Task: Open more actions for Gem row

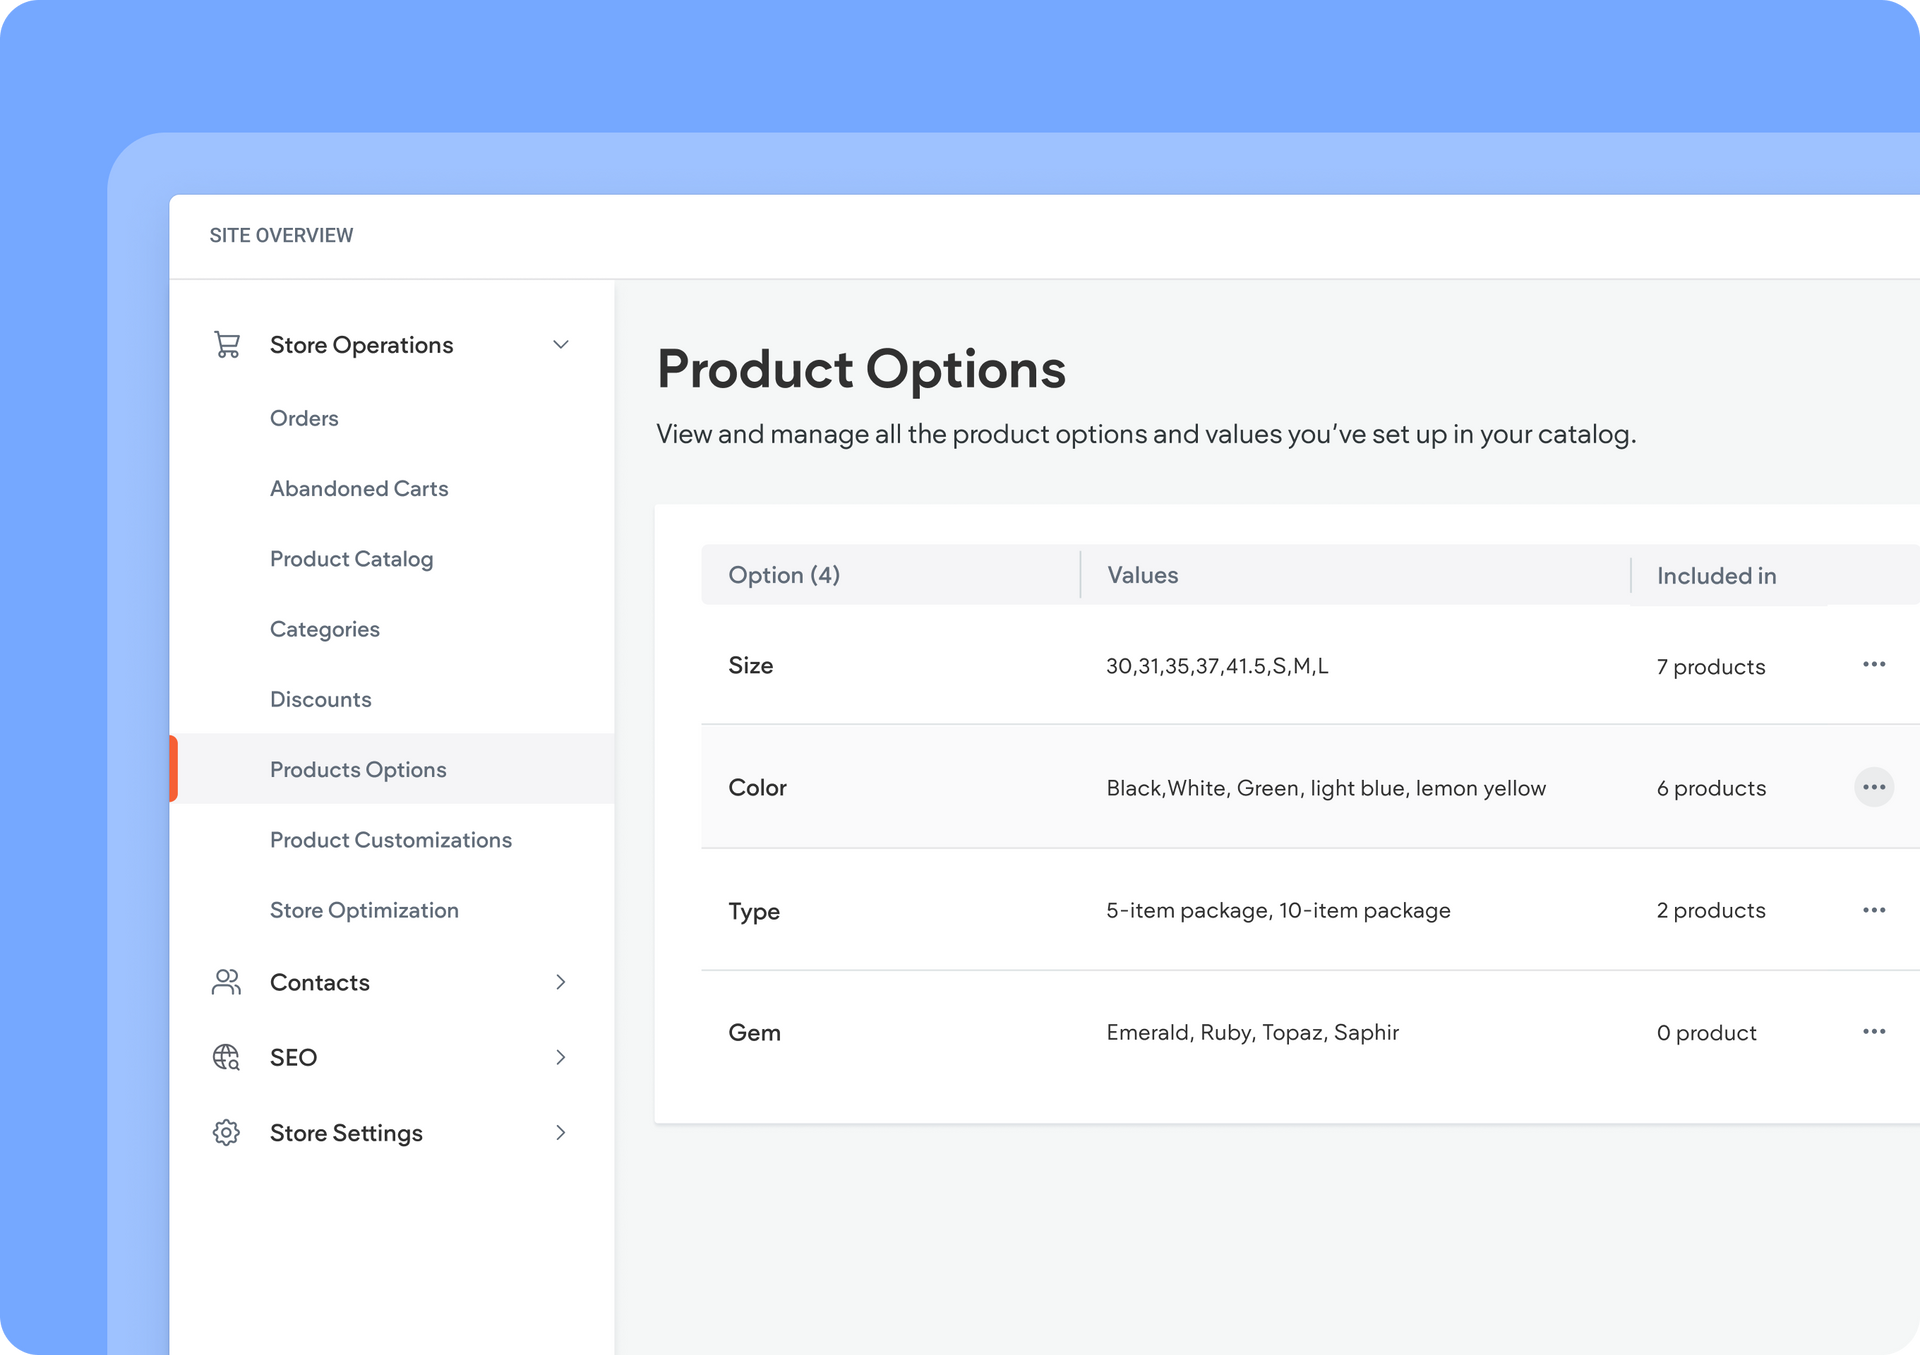Action: (x=1874, y=1032)
